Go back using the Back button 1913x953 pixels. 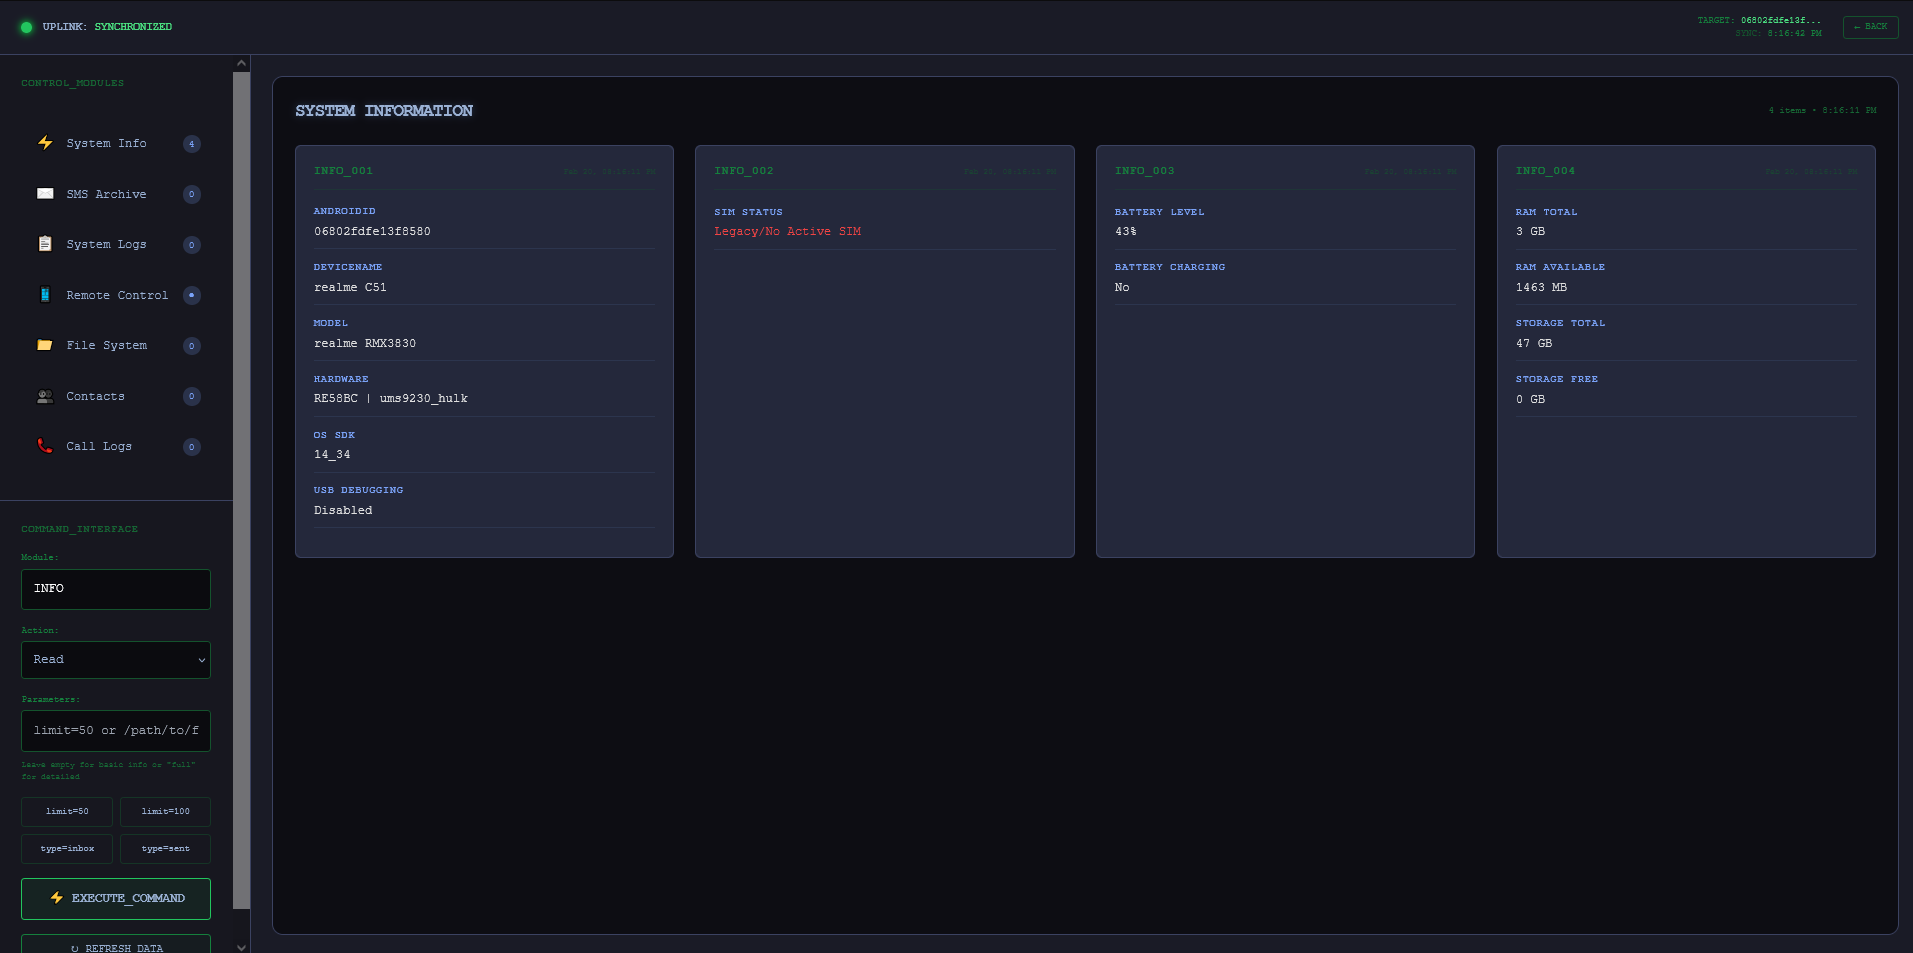pos(1870,27)
